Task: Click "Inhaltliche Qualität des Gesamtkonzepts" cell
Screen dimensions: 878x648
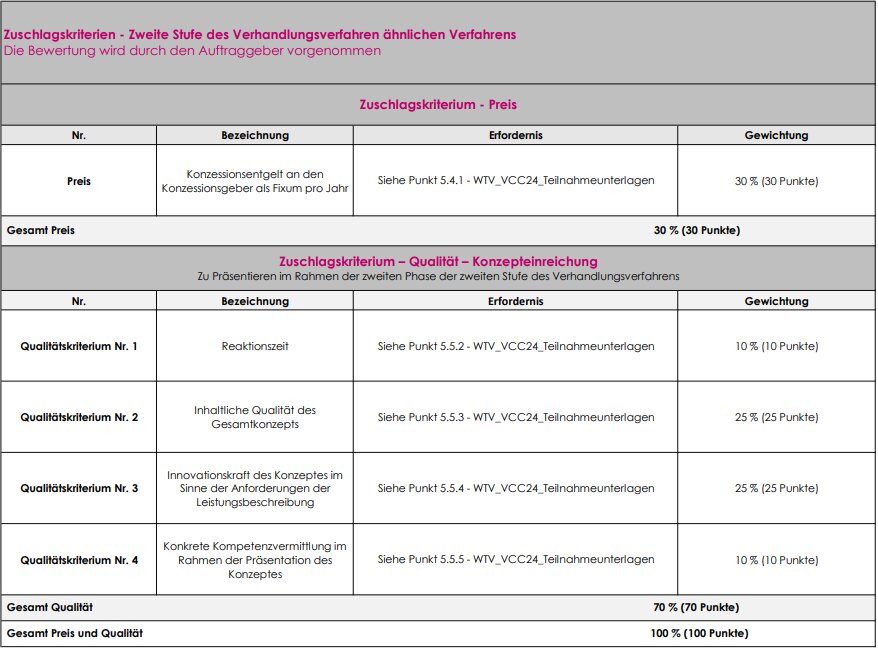Action: pyautogui.click(x=255, y=417)
